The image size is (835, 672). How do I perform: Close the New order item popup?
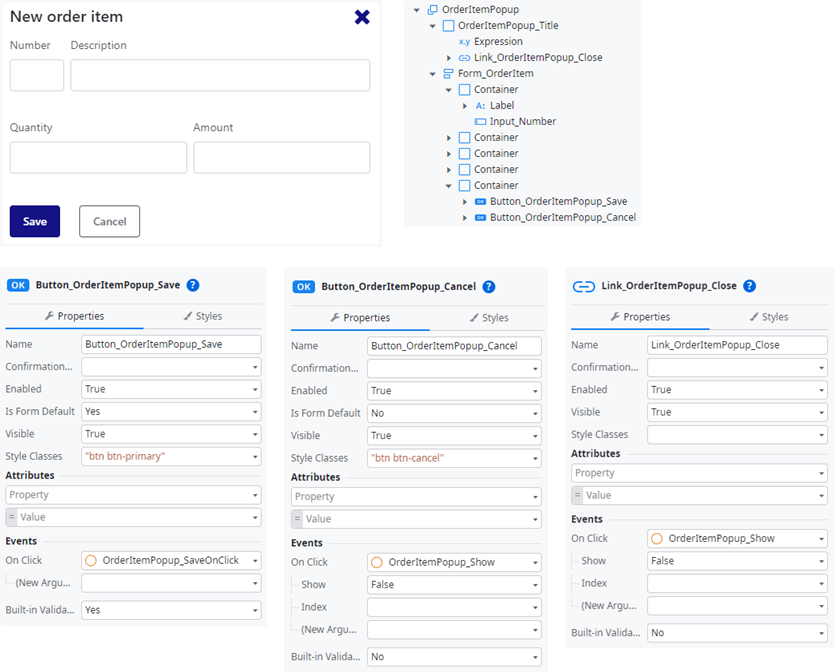362,17
